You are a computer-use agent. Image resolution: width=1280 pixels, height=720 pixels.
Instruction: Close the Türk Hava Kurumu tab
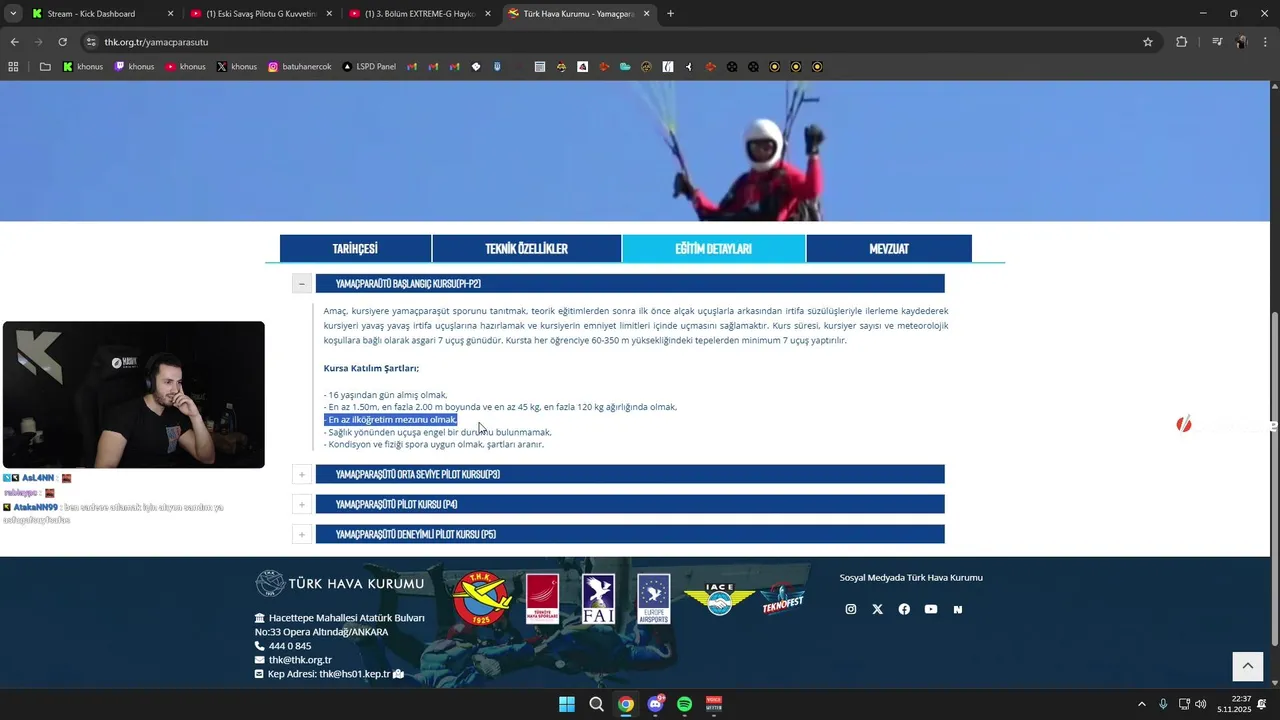[647, 14]
